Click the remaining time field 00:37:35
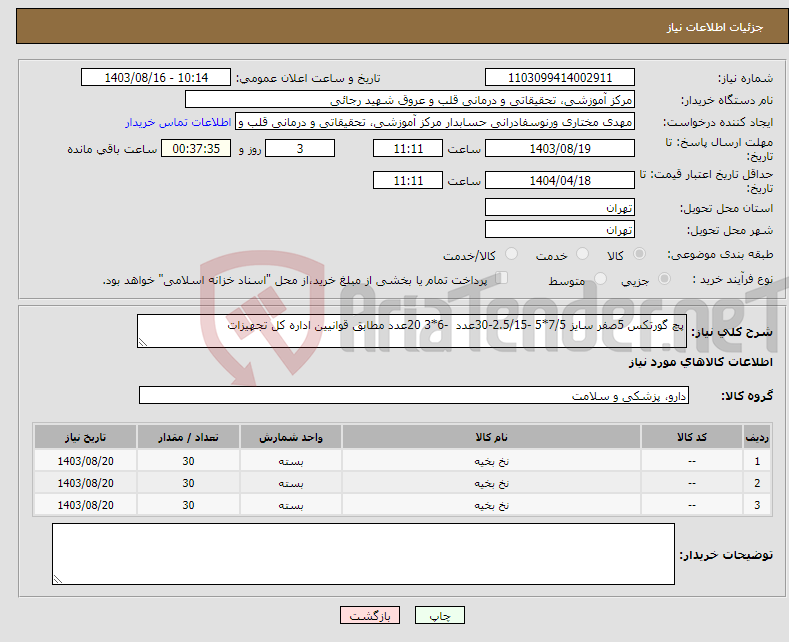Screen dimensions: 789x642 (x=196, y=148)
